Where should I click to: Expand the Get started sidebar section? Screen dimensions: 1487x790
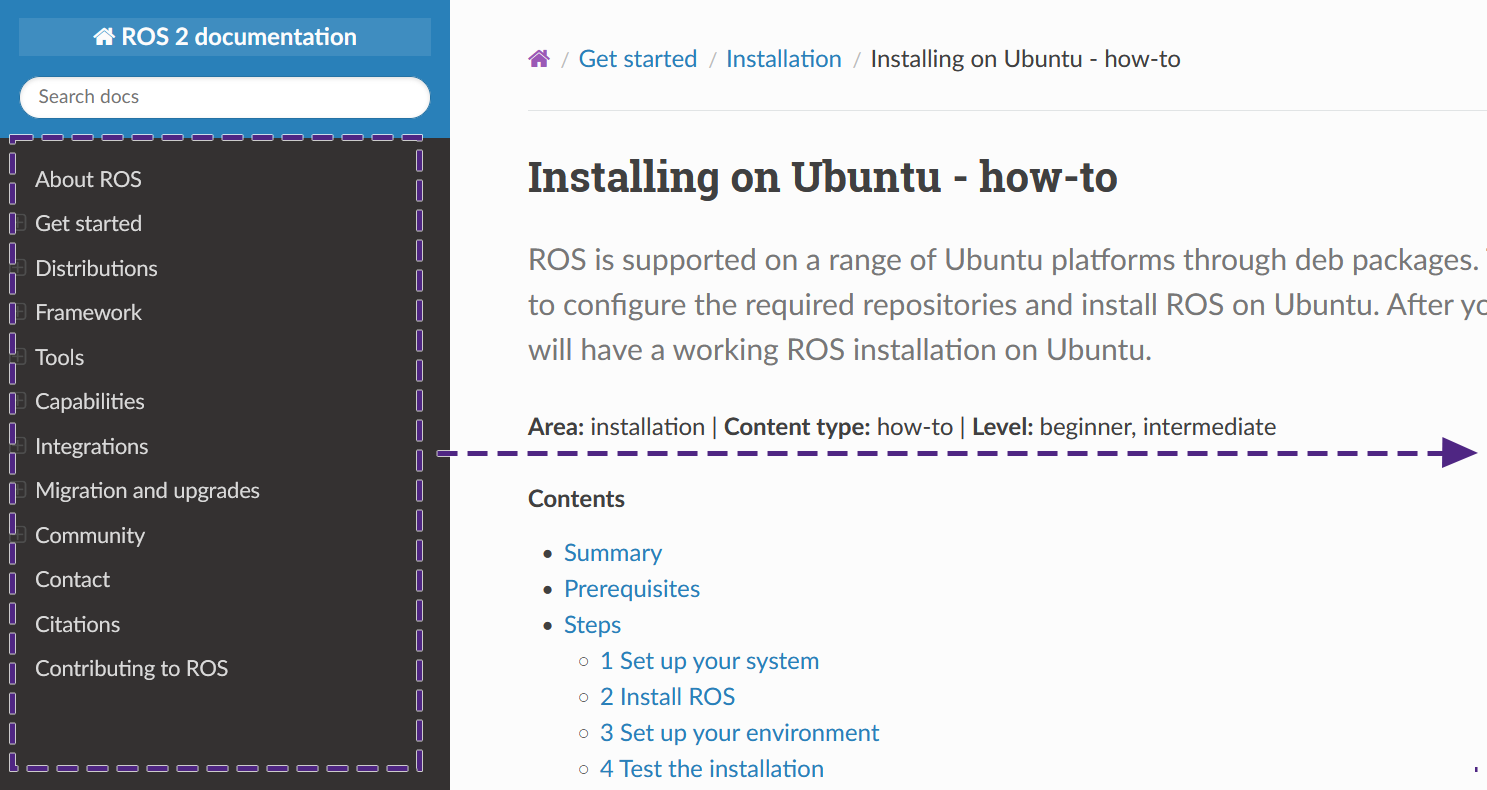point(19,223)
